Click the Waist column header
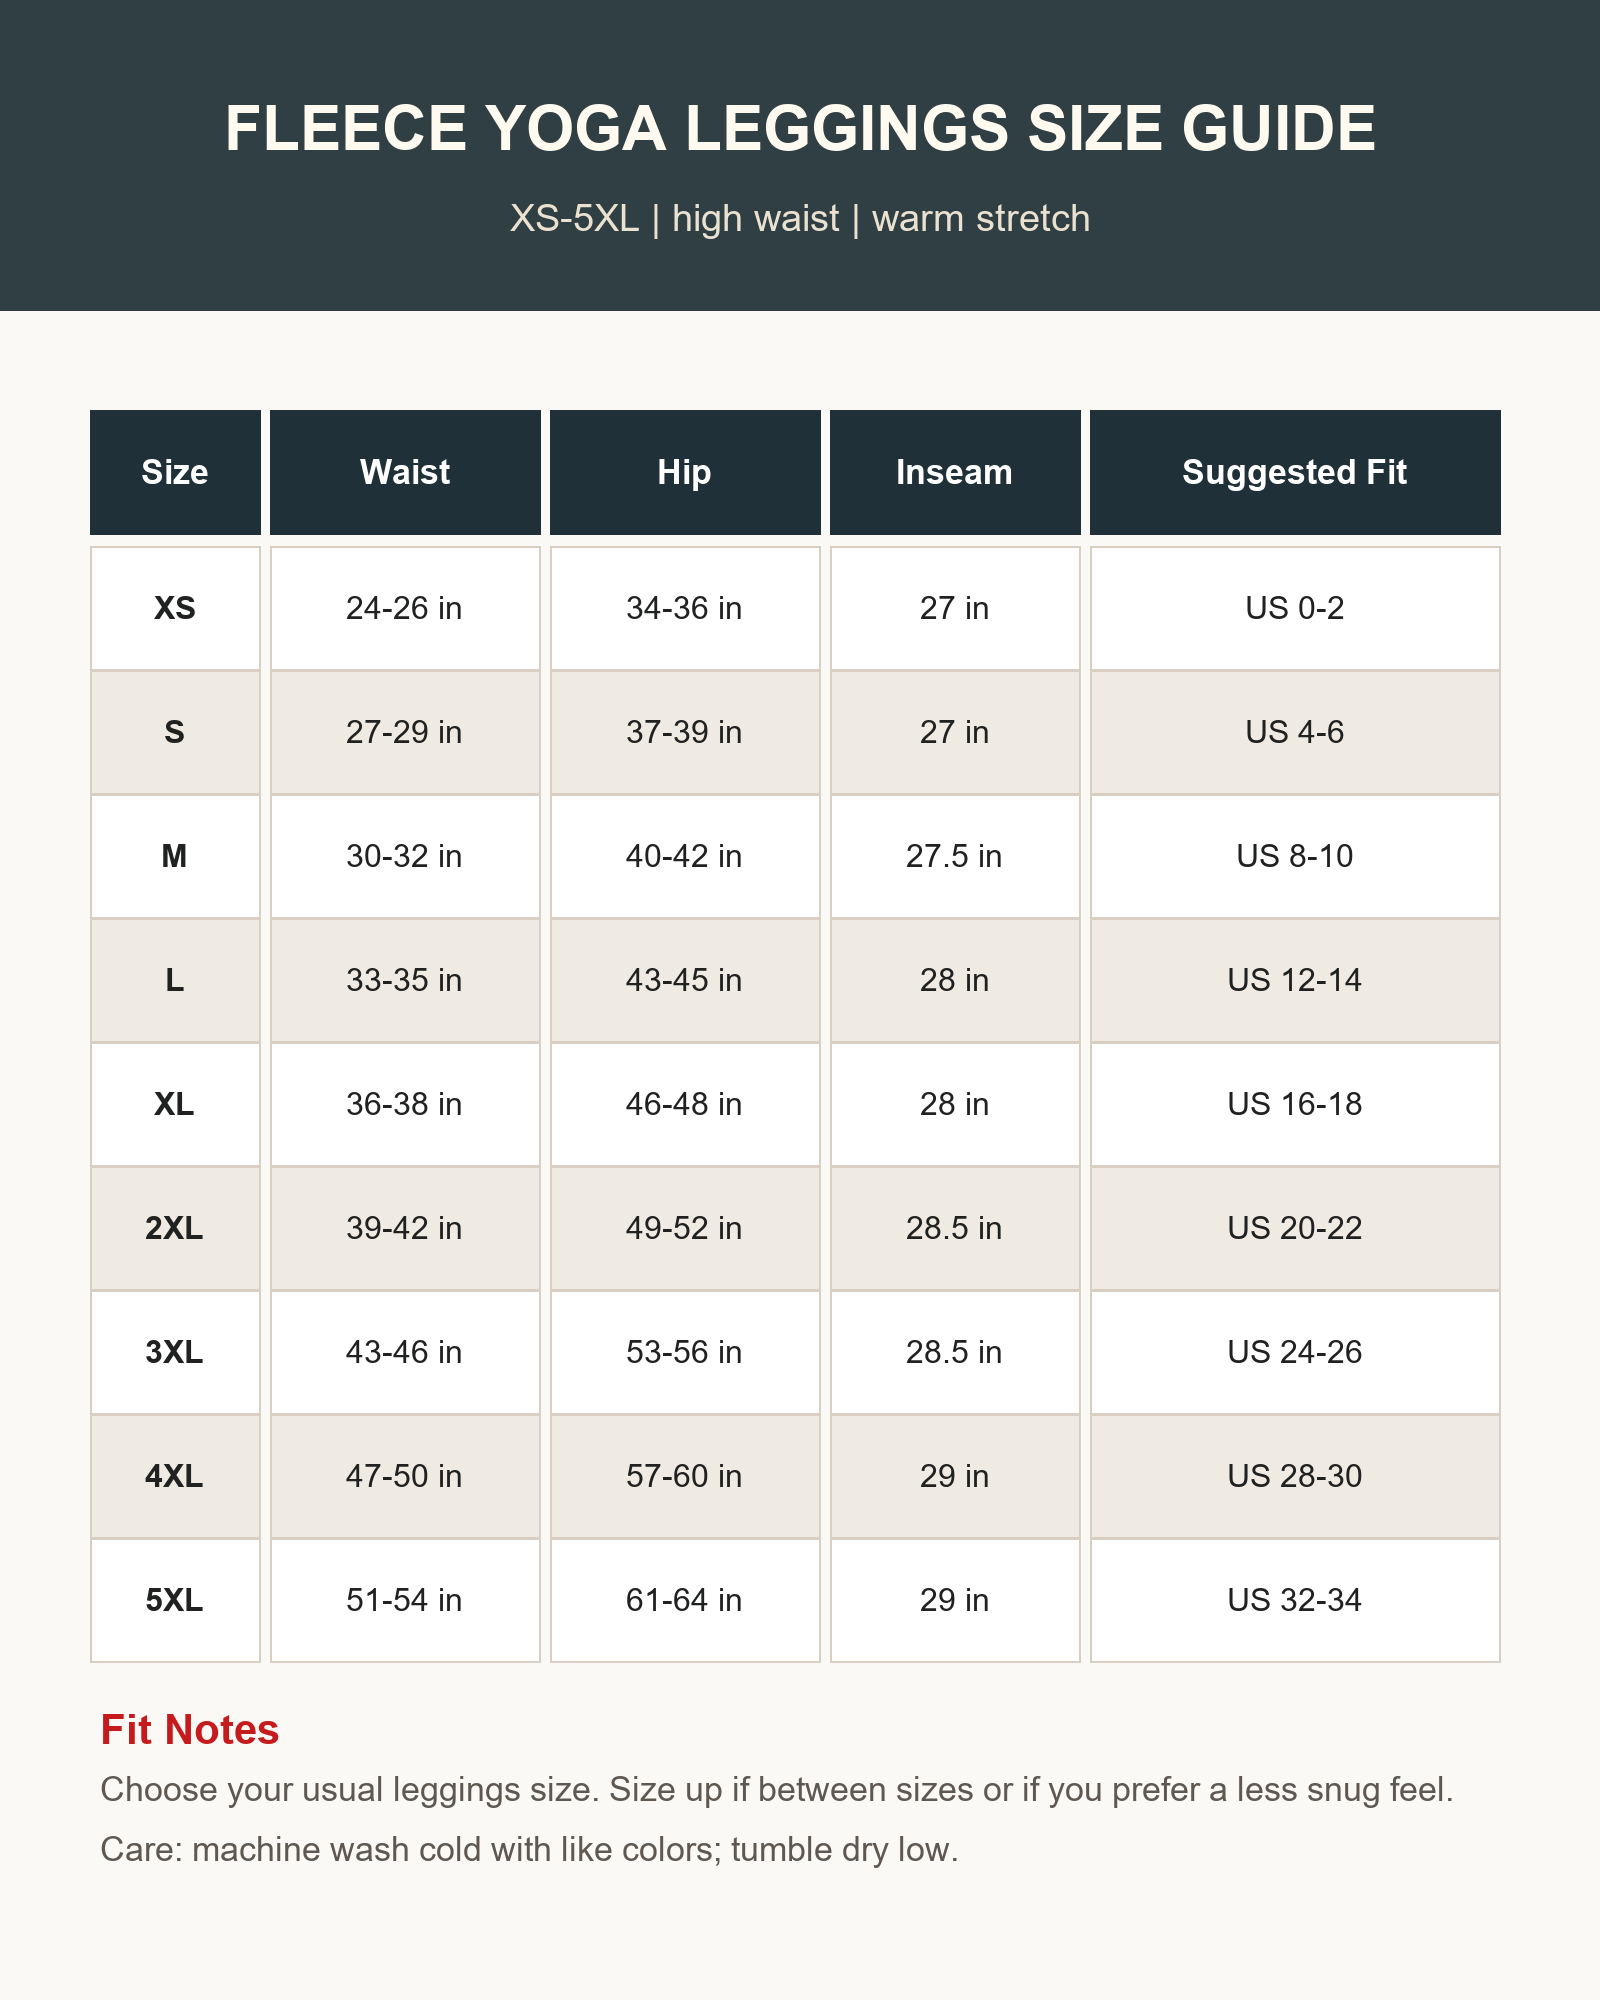Image resolution: width=1600 pixels, height=2000 pixels. pos(405,472)
